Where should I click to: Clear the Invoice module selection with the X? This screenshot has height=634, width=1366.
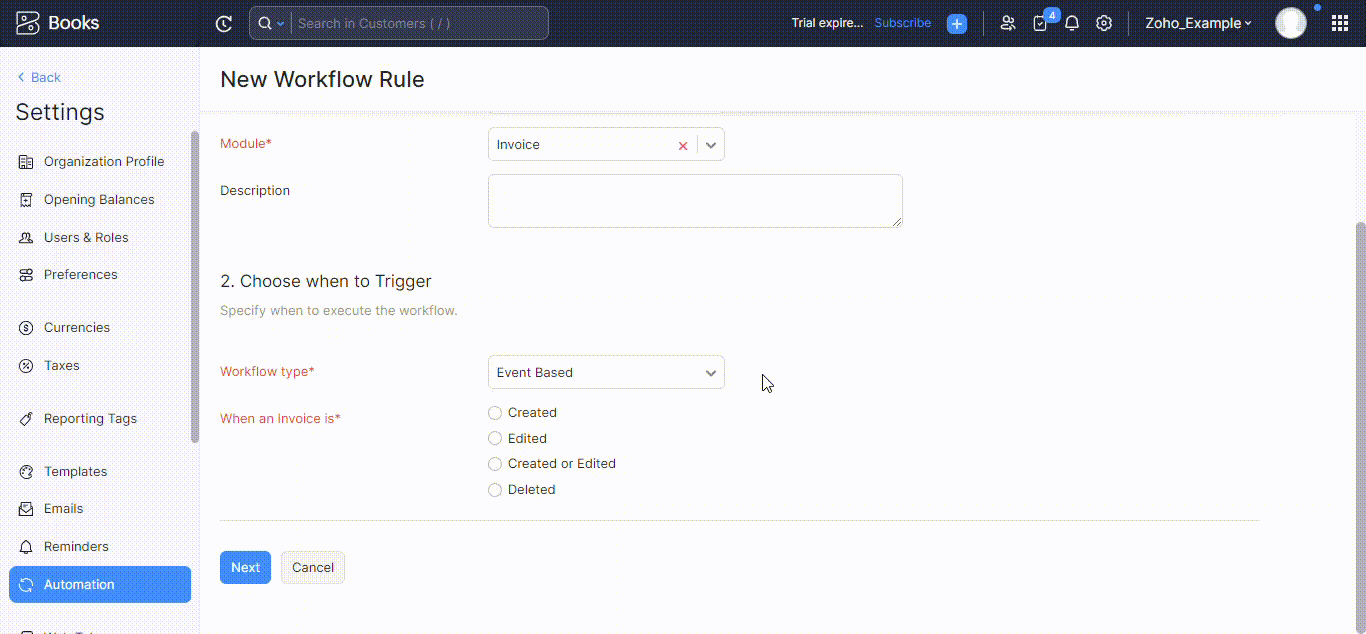click(x=683, y=144)
